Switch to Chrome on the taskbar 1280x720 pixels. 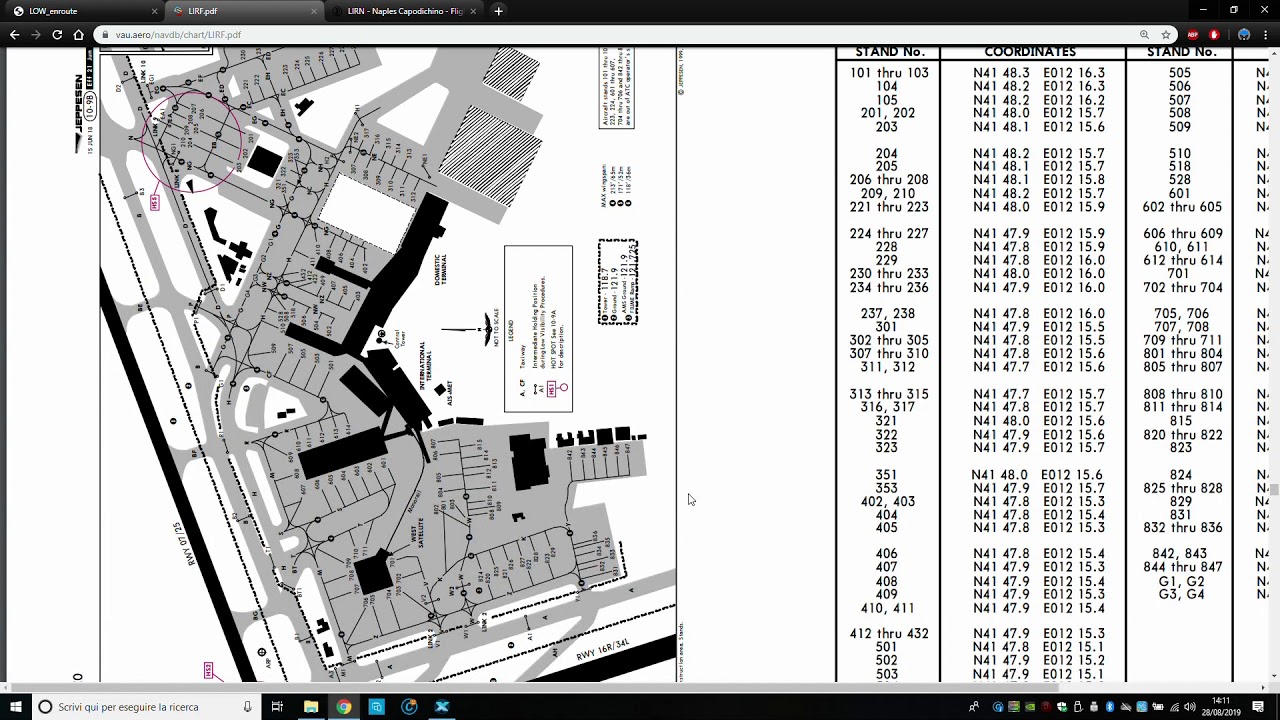tap(344, 707)
